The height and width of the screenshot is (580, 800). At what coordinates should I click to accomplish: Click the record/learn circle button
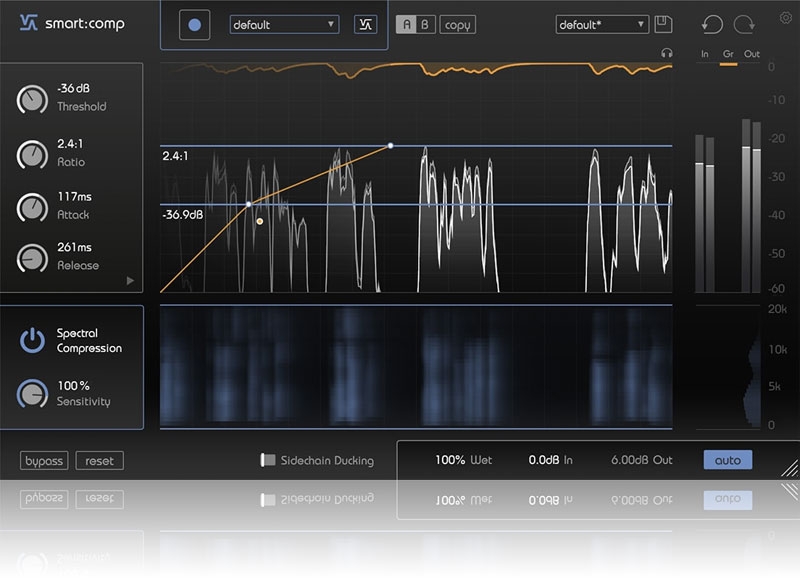194,25
